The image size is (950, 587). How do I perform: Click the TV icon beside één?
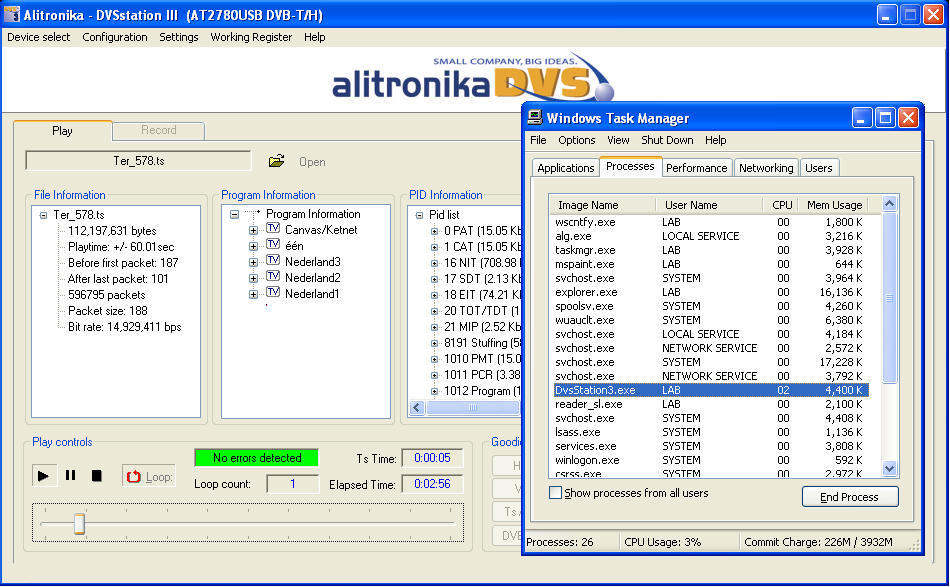[x=273, y=245]
